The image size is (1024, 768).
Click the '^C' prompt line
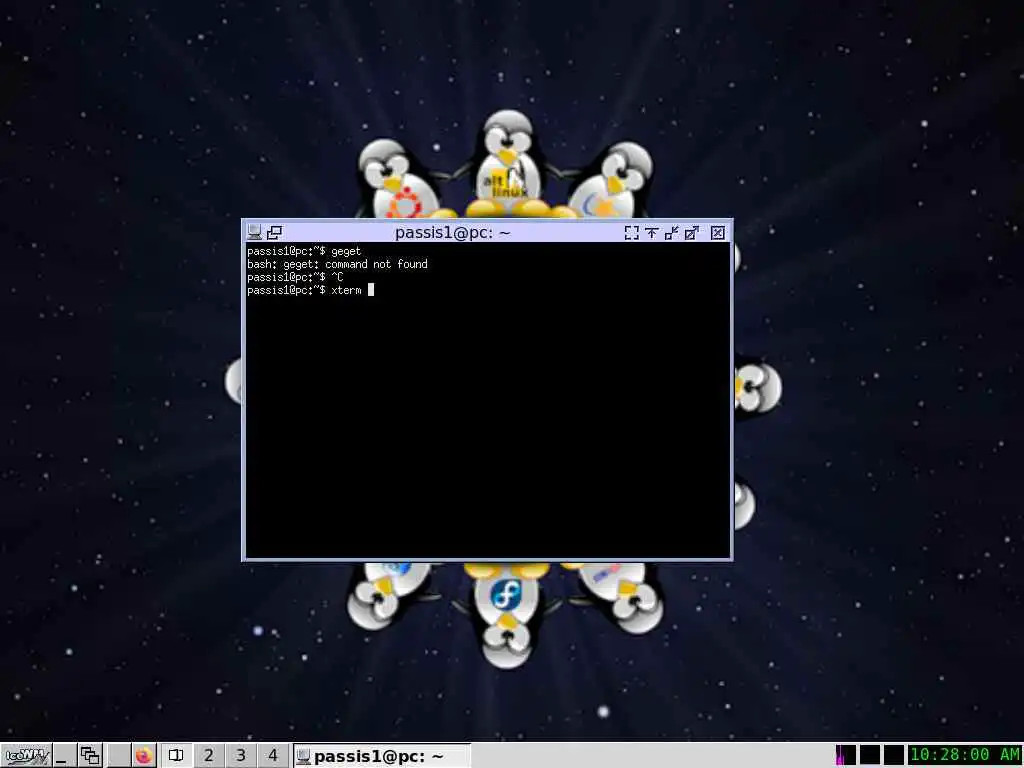click(x=295, y=277)
